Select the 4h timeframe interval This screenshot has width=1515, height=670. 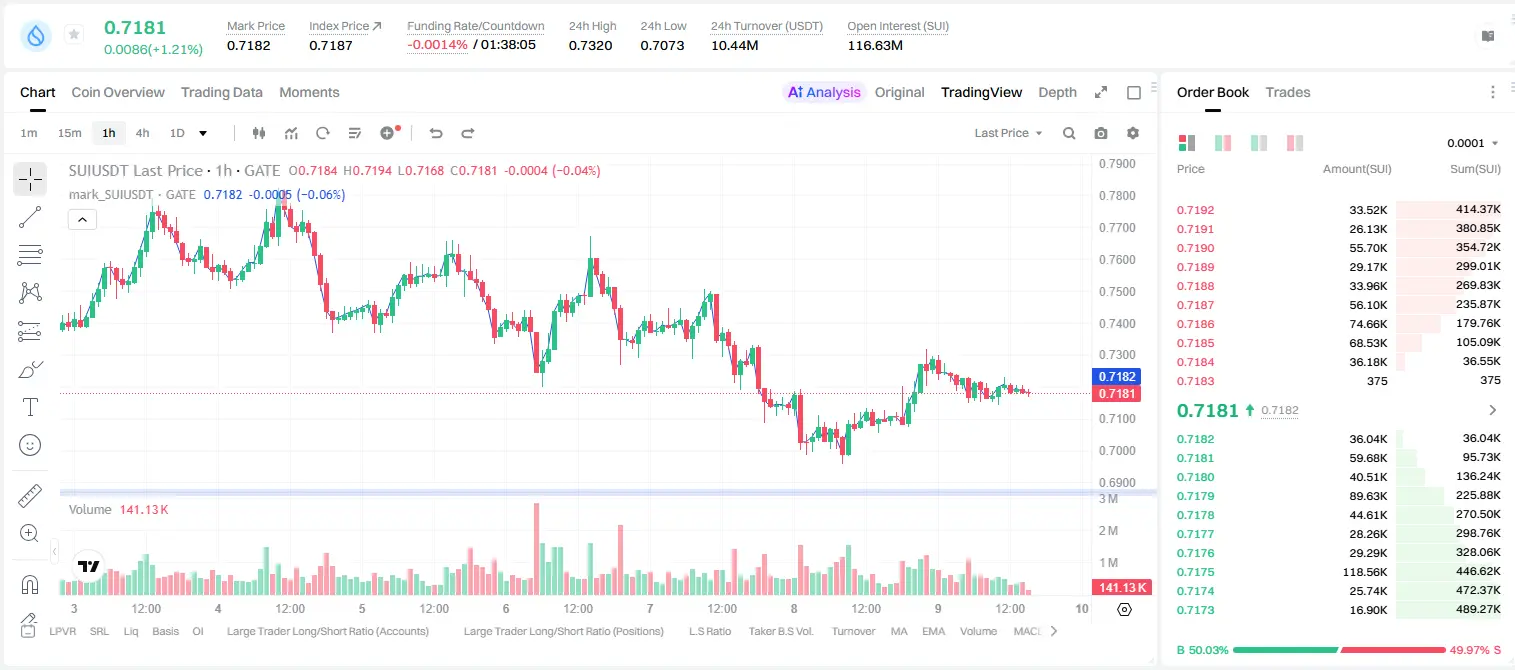tap(142, 133)
